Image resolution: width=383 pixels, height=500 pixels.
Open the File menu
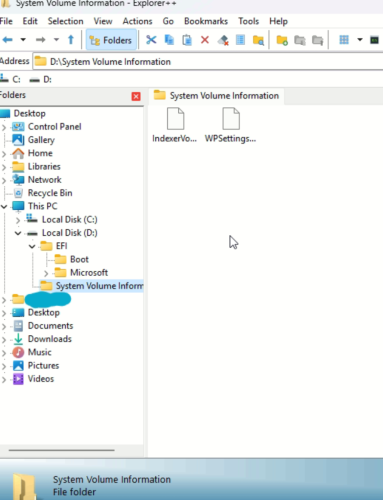6,21
